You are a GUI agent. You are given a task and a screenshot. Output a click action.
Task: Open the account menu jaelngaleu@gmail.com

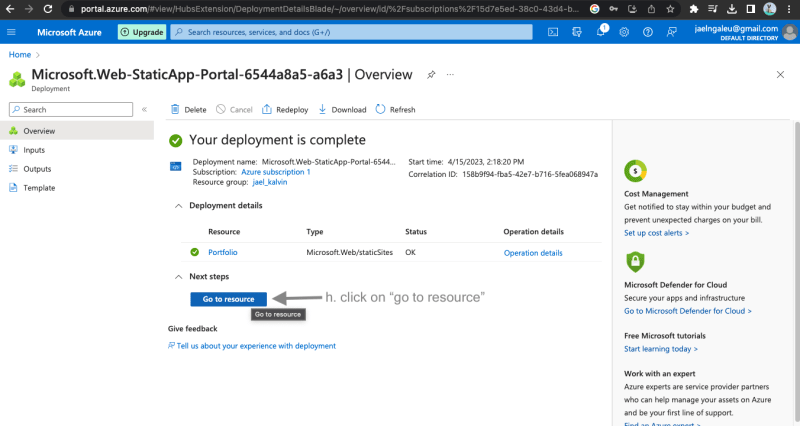click(744, 32)
